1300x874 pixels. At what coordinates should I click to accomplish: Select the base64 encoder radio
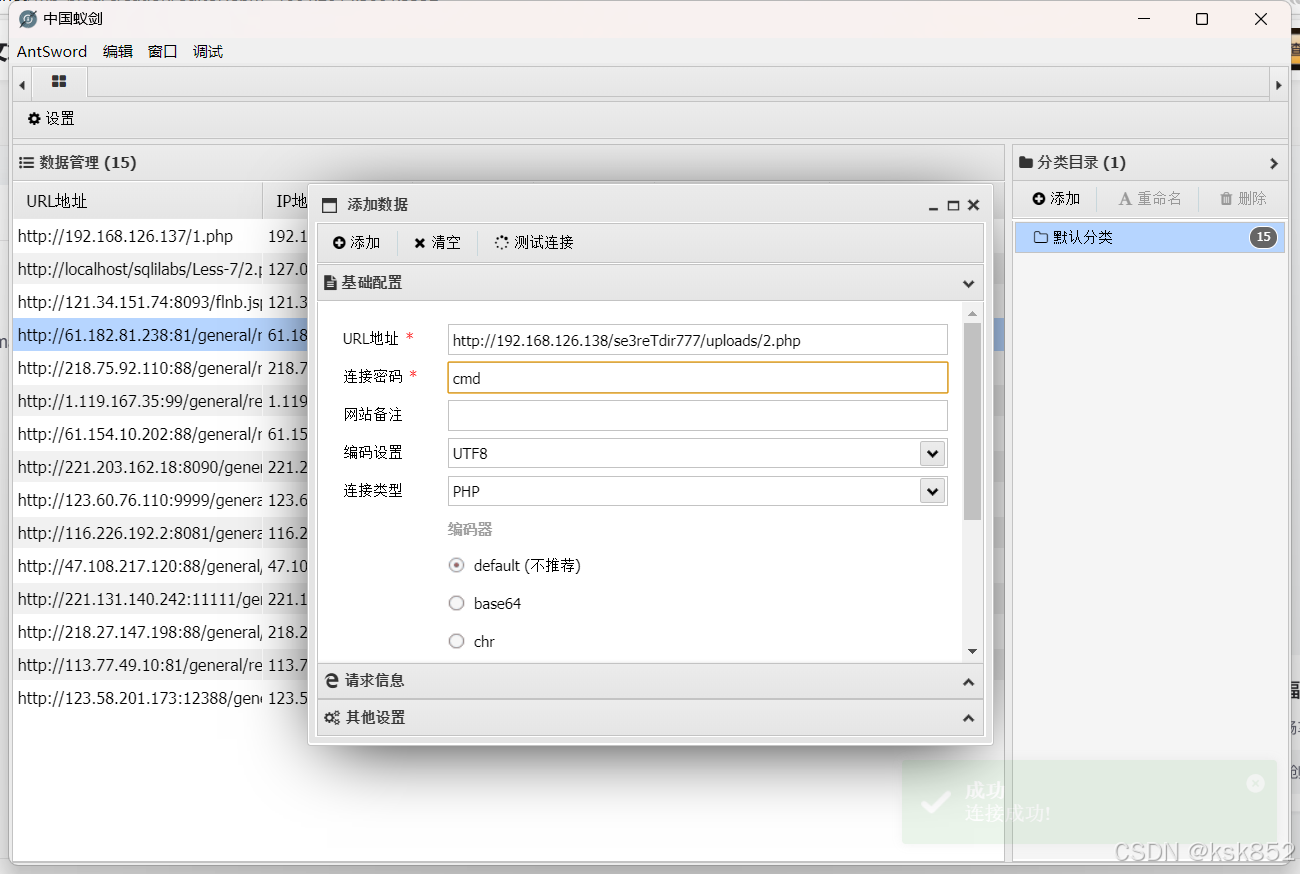pos(457,603)
